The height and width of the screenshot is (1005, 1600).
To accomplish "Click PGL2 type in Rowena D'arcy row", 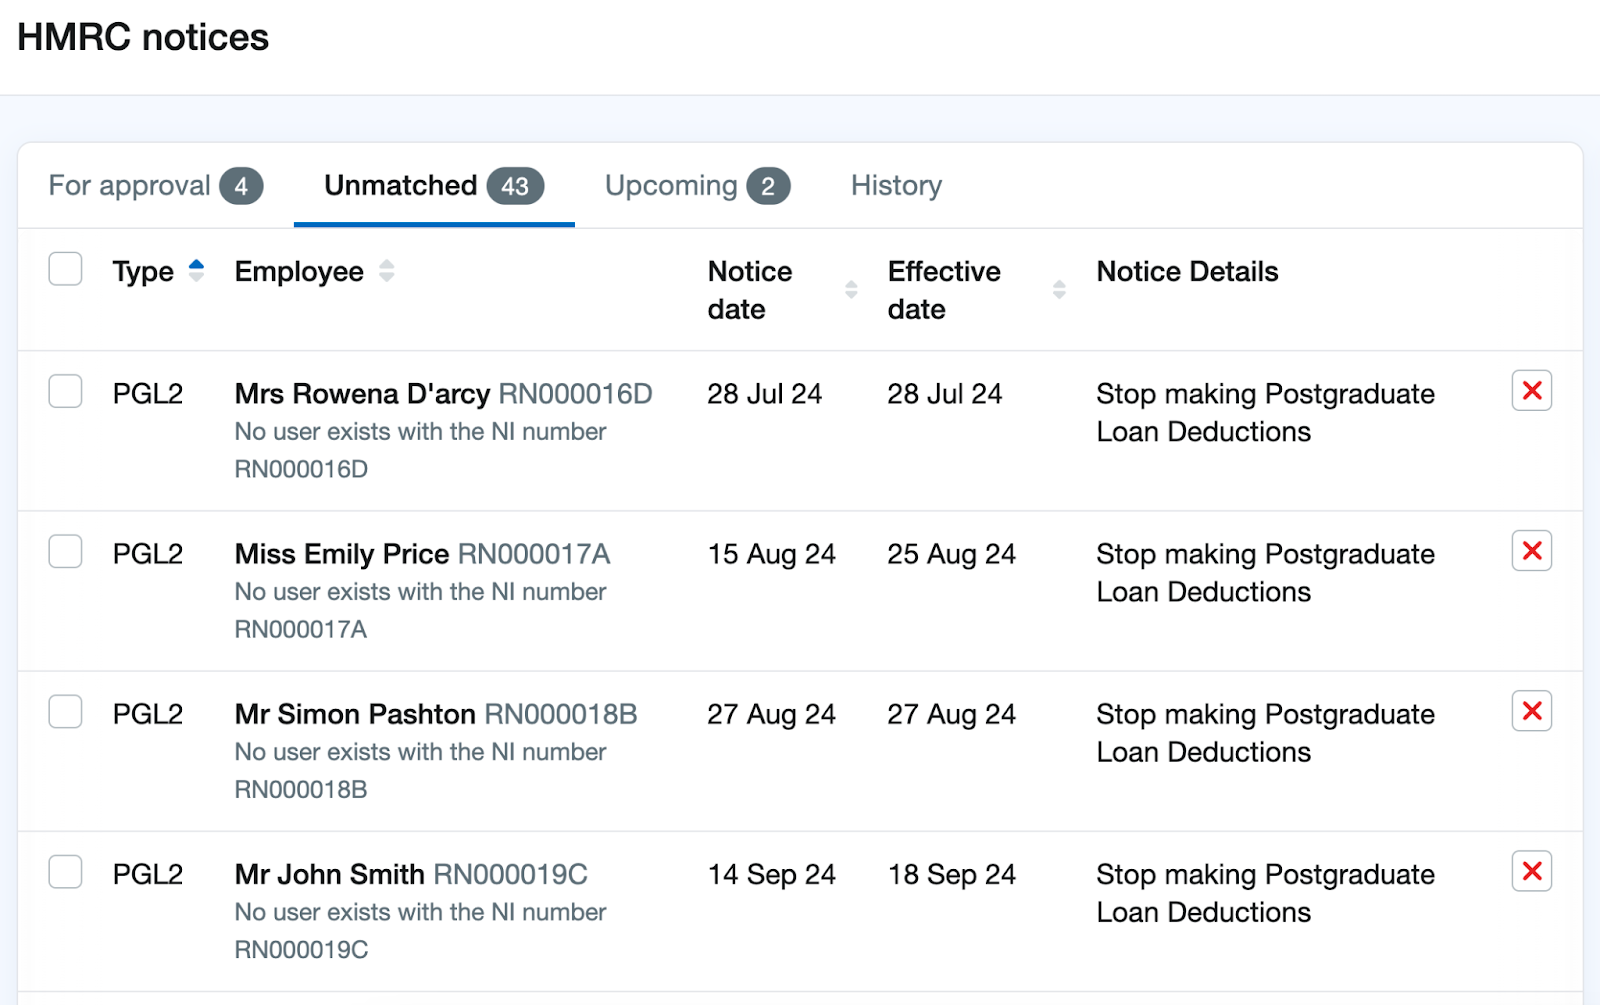I will (148, 394).
